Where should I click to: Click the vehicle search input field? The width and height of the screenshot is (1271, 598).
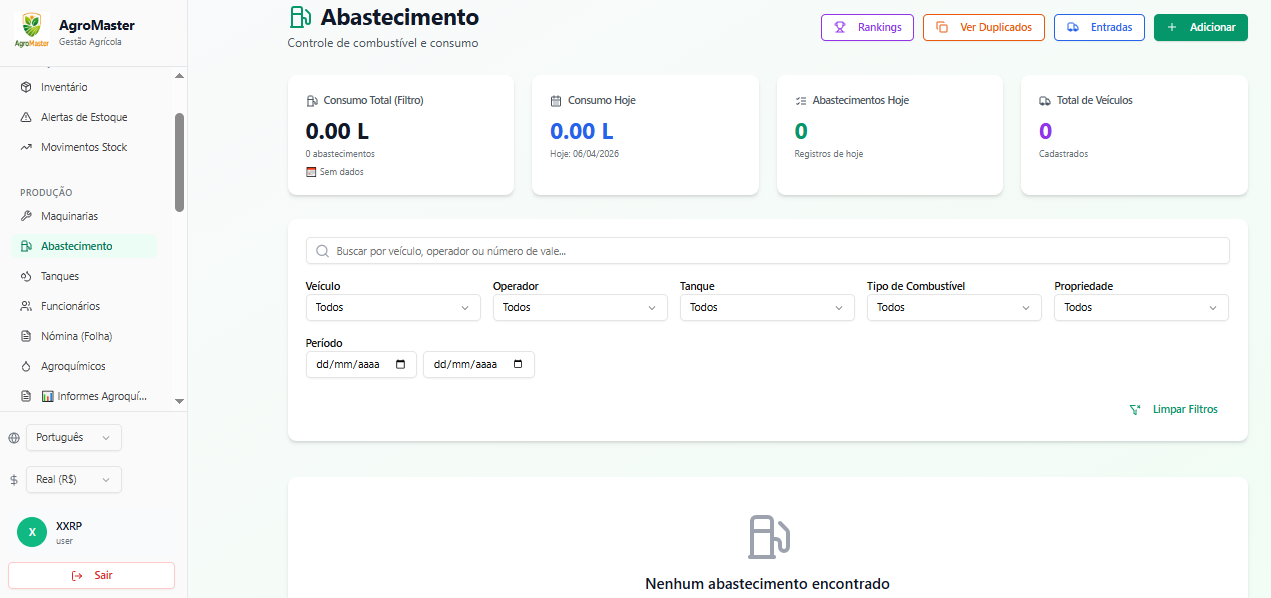767,251
